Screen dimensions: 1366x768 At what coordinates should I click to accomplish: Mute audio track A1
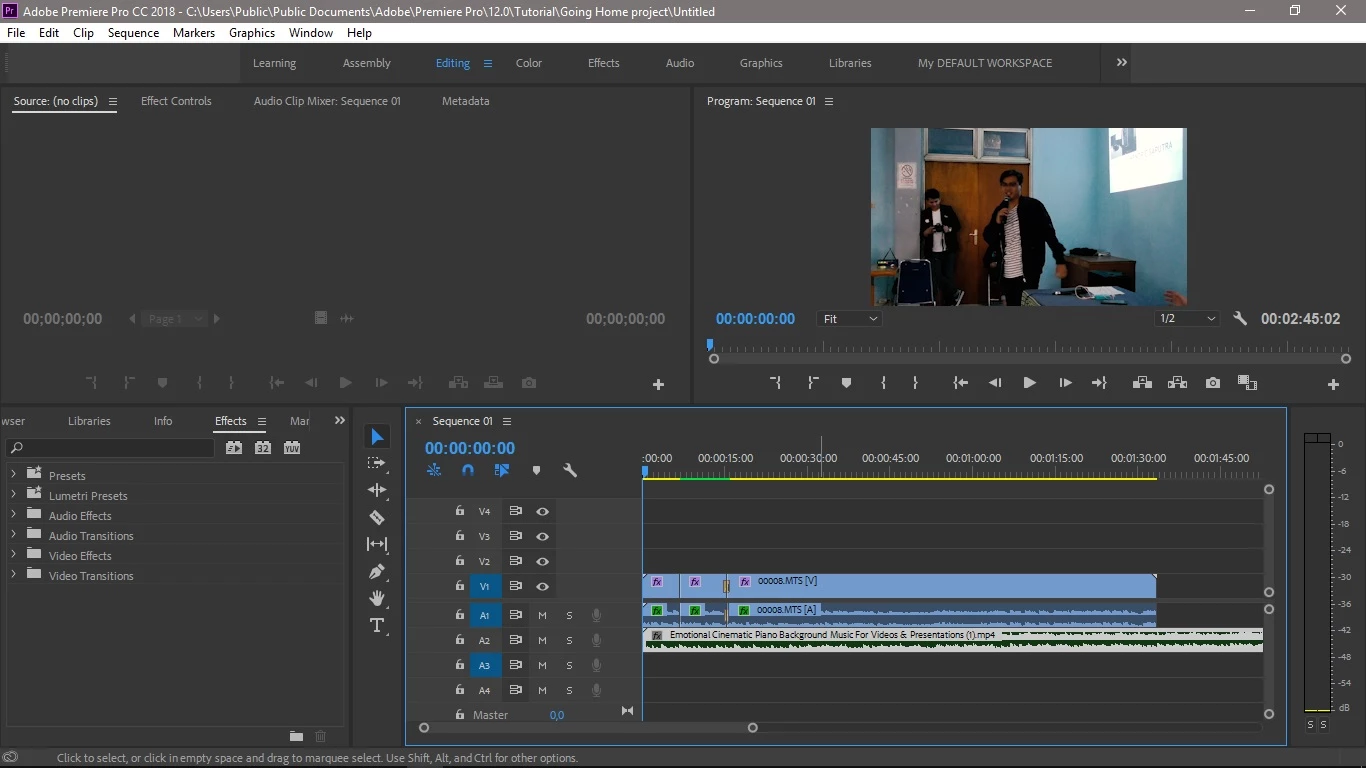pos(542,615)
